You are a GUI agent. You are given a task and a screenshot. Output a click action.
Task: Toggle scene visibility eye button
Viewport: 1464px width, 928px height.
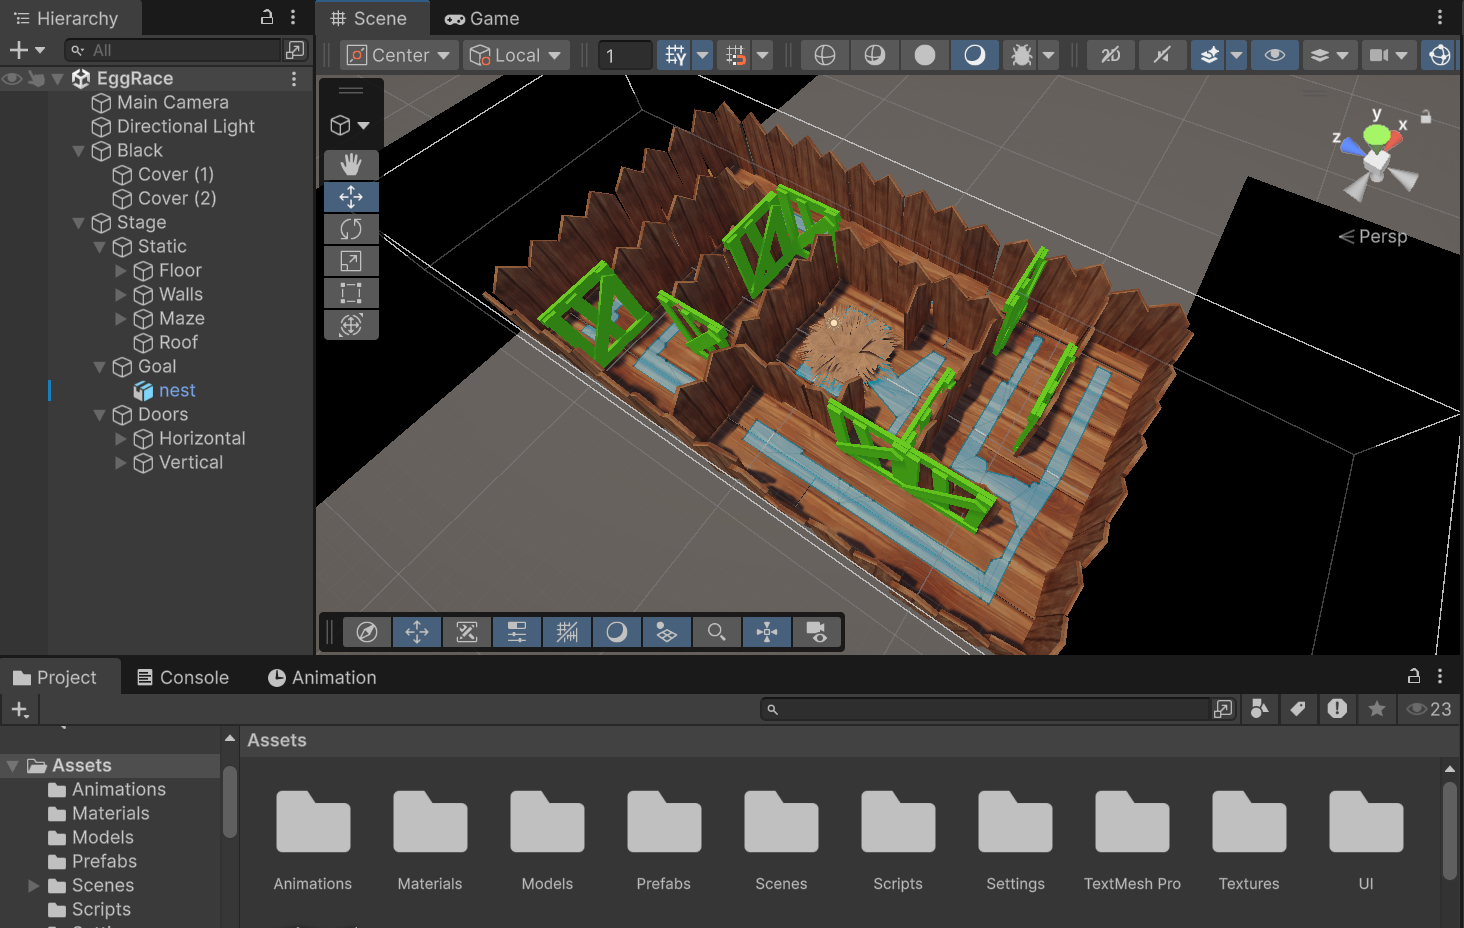pyautogui.click(x=1275, y=55)
